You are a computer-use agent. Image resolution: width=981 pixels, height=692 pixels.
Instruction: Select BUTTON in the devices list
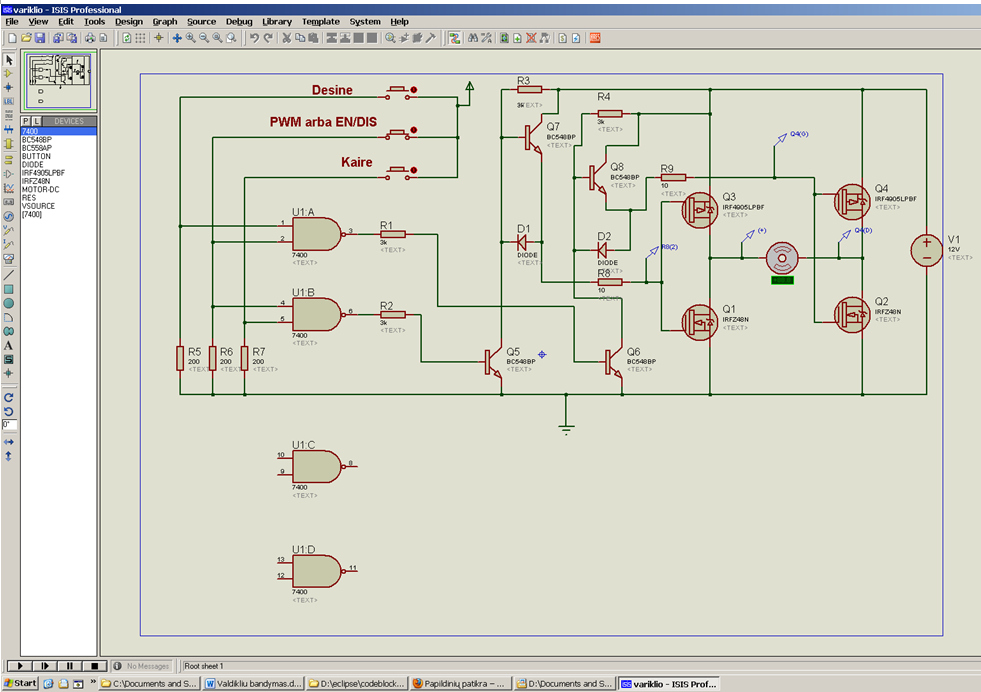pyautogui.click(x=59, y=156)
